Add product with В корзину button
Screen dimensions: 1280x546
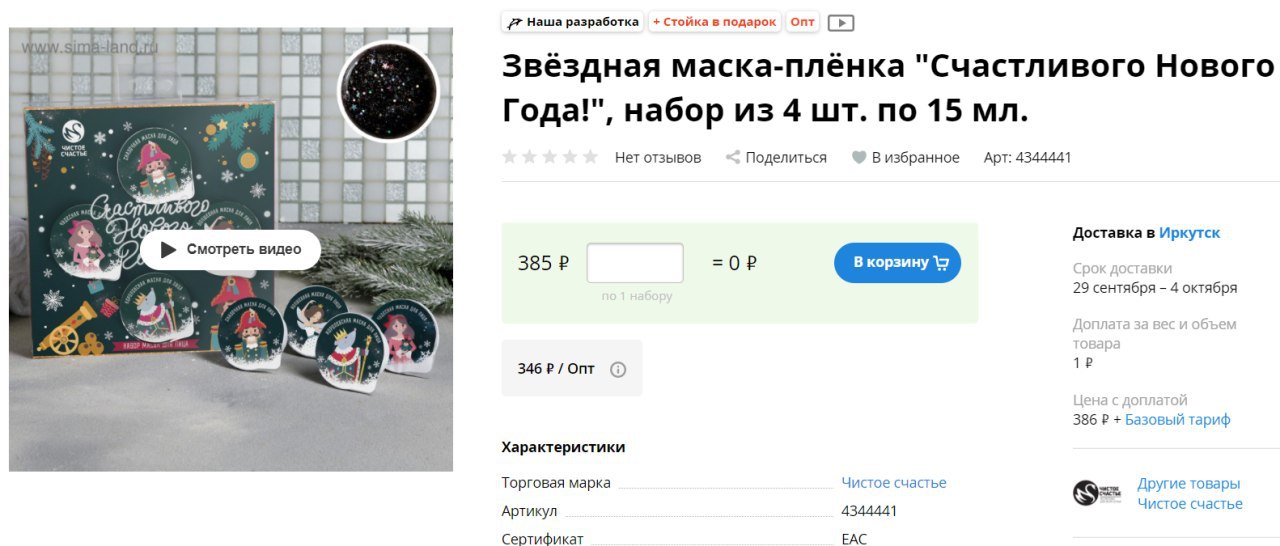(x=897, y=263)
